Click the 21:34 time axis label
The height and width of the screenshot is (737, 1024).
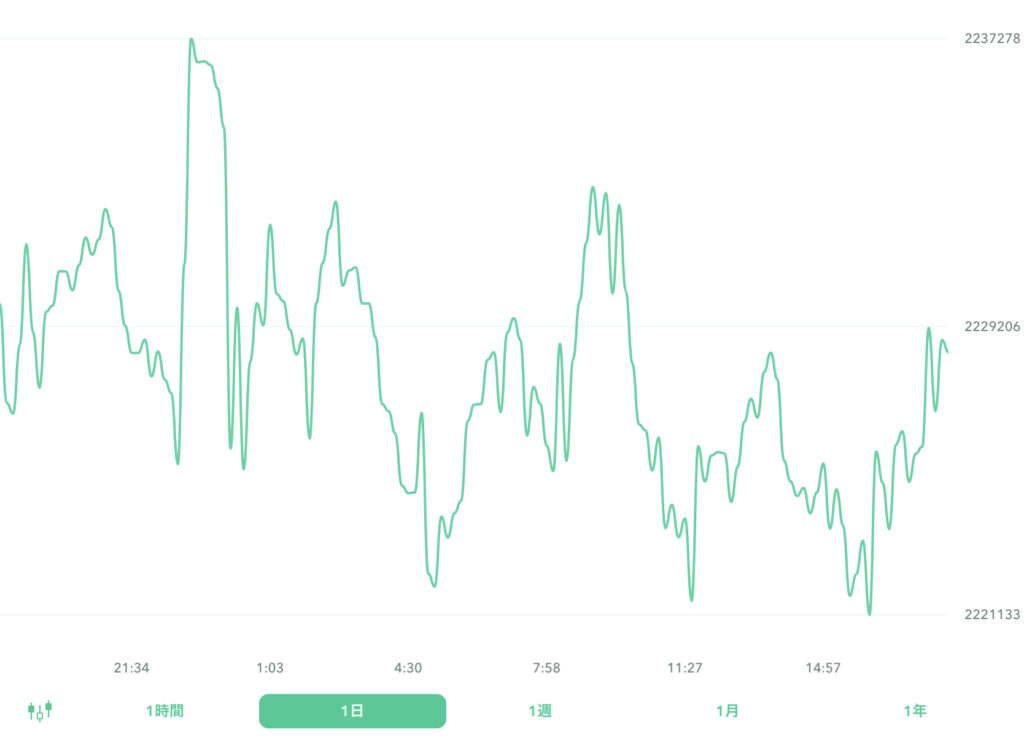[131, 668]
